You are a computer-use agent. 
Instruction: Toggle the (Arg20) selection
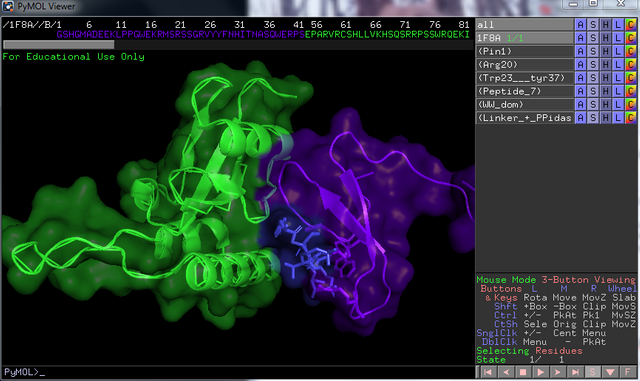point(524,65)
